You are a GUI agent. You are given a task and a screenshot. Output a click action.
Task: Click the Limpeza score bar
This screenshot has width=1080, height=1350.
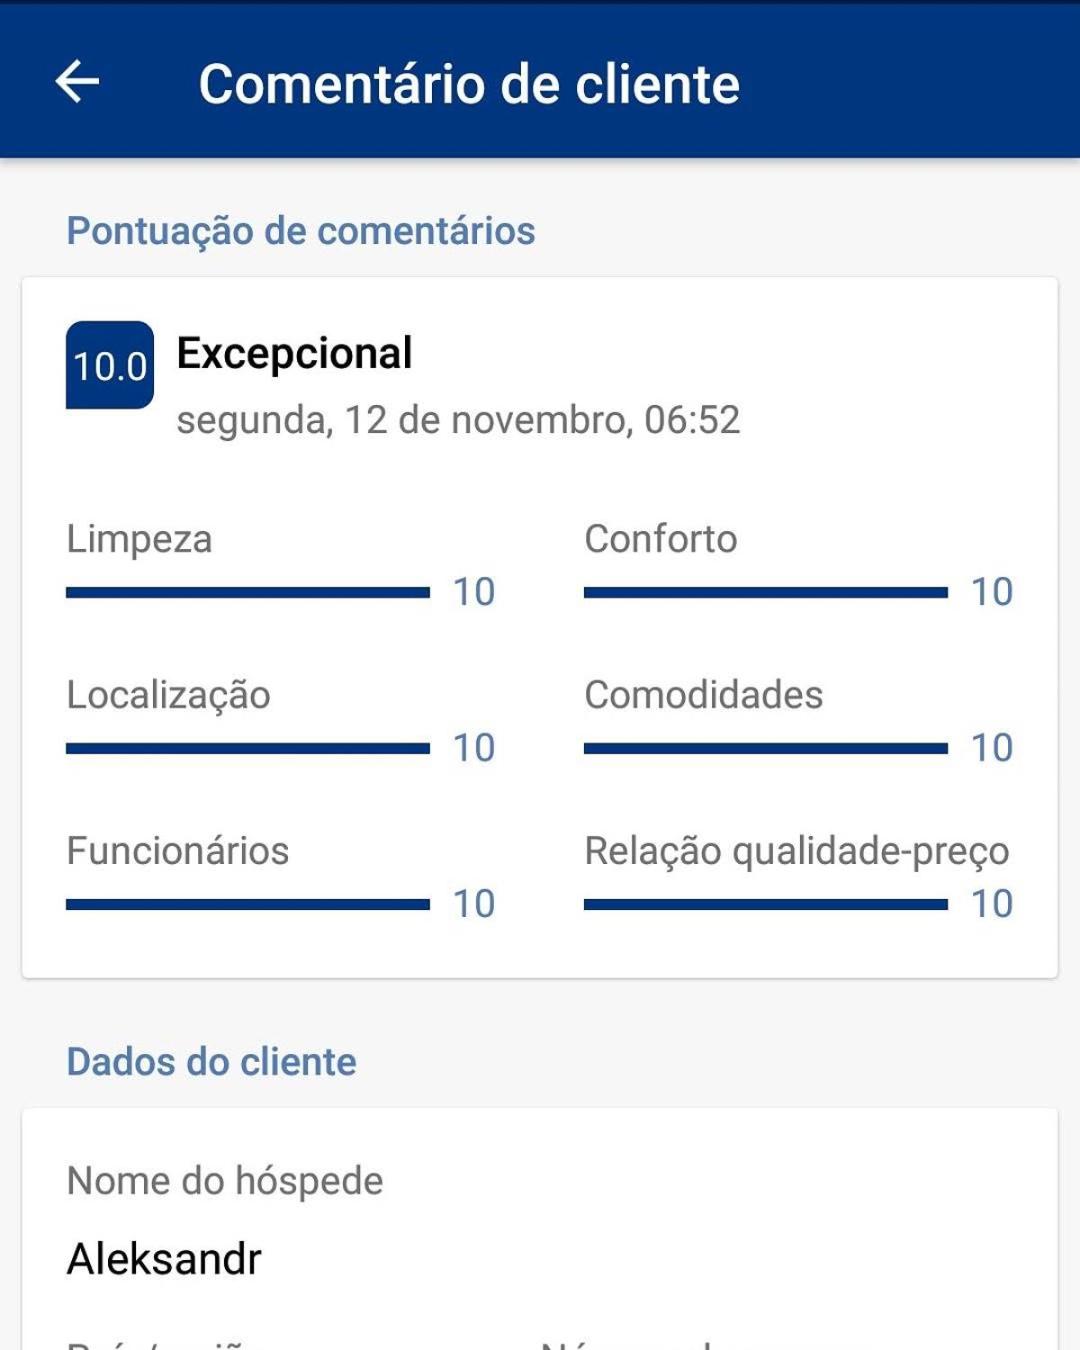[x=248, y=593]
